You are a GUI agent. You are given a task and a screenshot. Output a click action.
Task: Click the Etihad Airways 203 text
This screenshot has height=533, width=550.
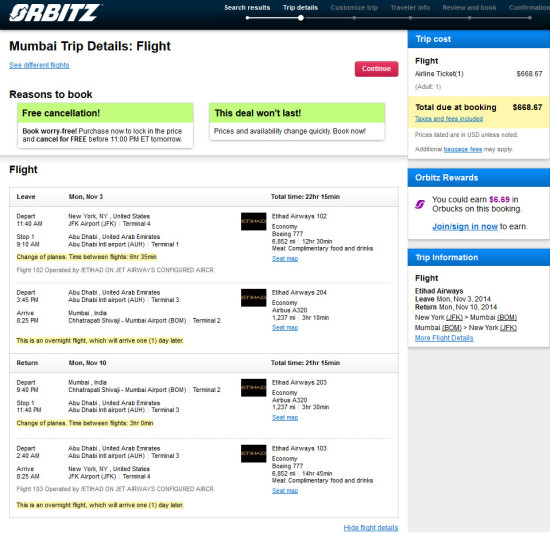[299, 383]
